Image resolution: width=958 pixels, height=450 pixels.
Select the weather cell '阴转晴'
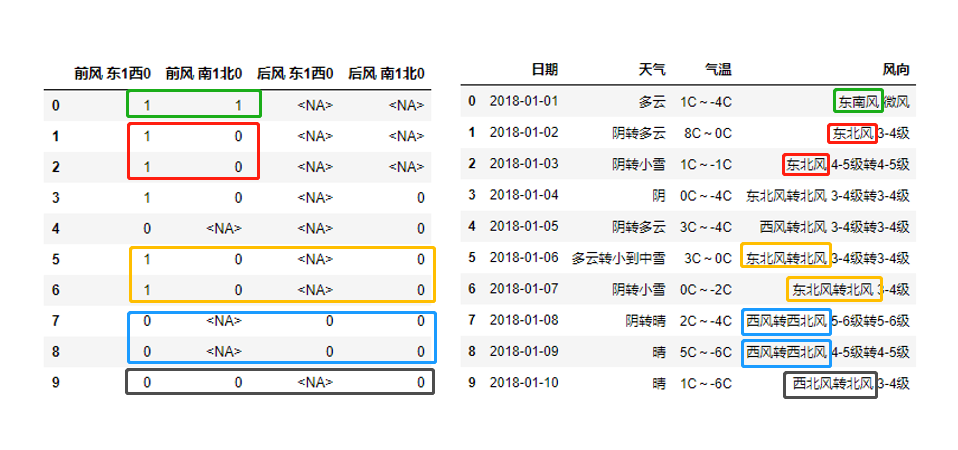tap(646, 321)
